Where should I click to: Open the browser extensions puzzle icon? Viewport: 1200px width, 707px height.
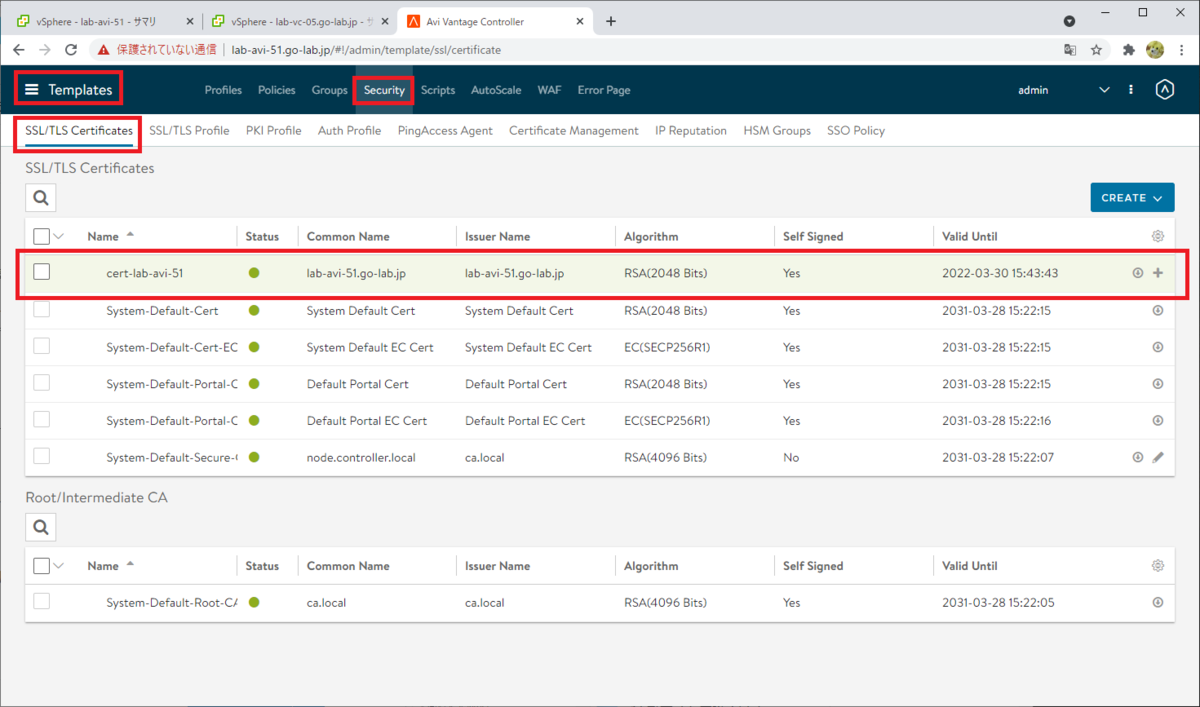[1129, 49]
